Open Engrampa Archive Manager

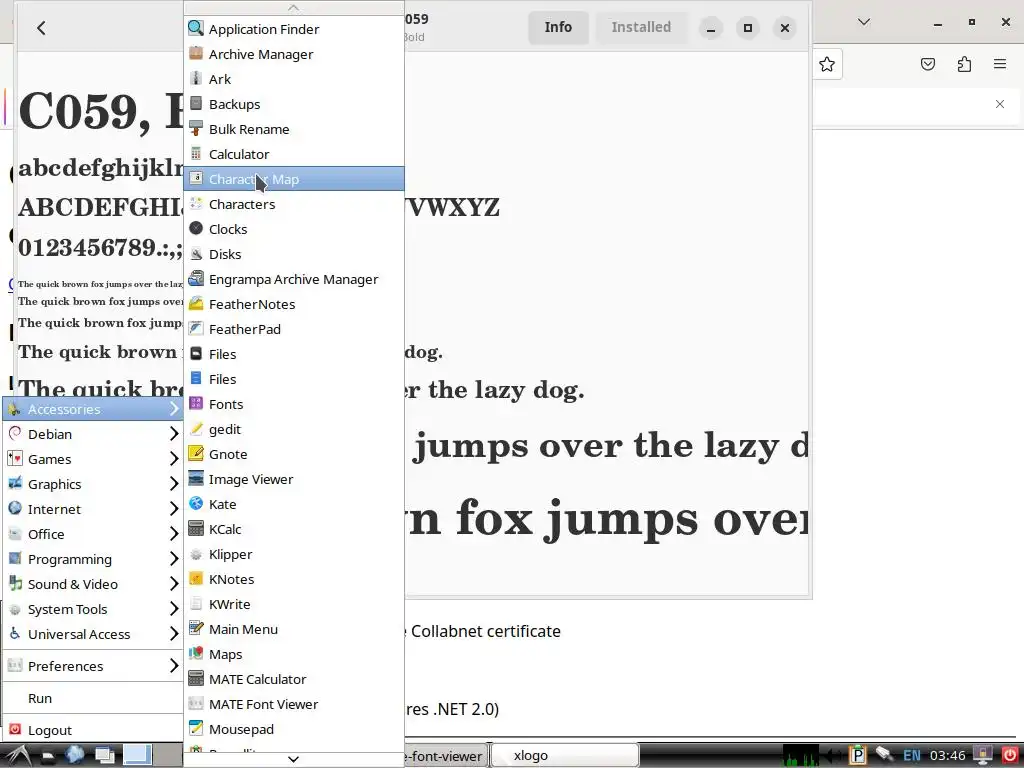294,279
